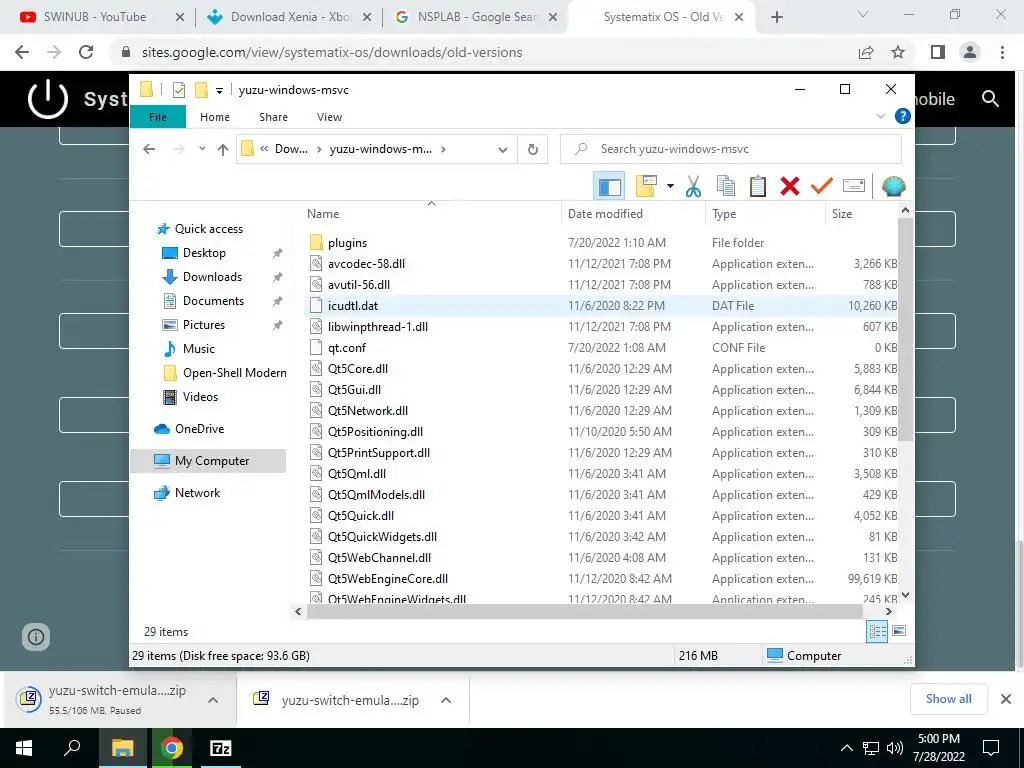
Task: Click the red X Delete icon
Action: [790, 186]
